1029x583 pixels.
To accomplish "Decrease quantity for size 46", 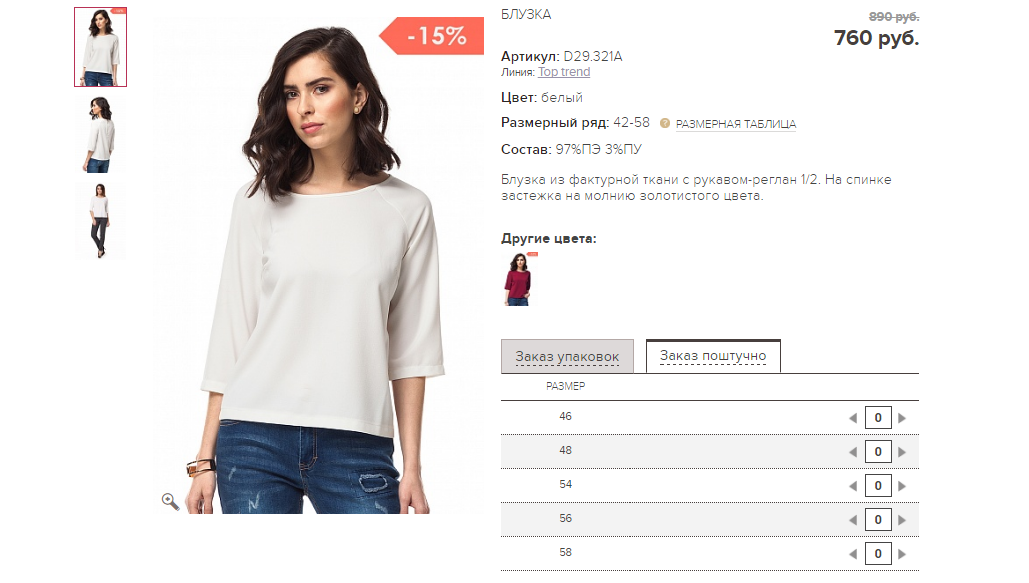I will [853, 418].
